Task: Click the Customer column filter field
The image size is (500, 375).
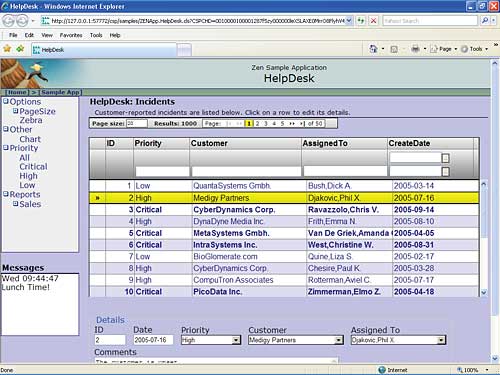Action: click(x=246, y=172)
